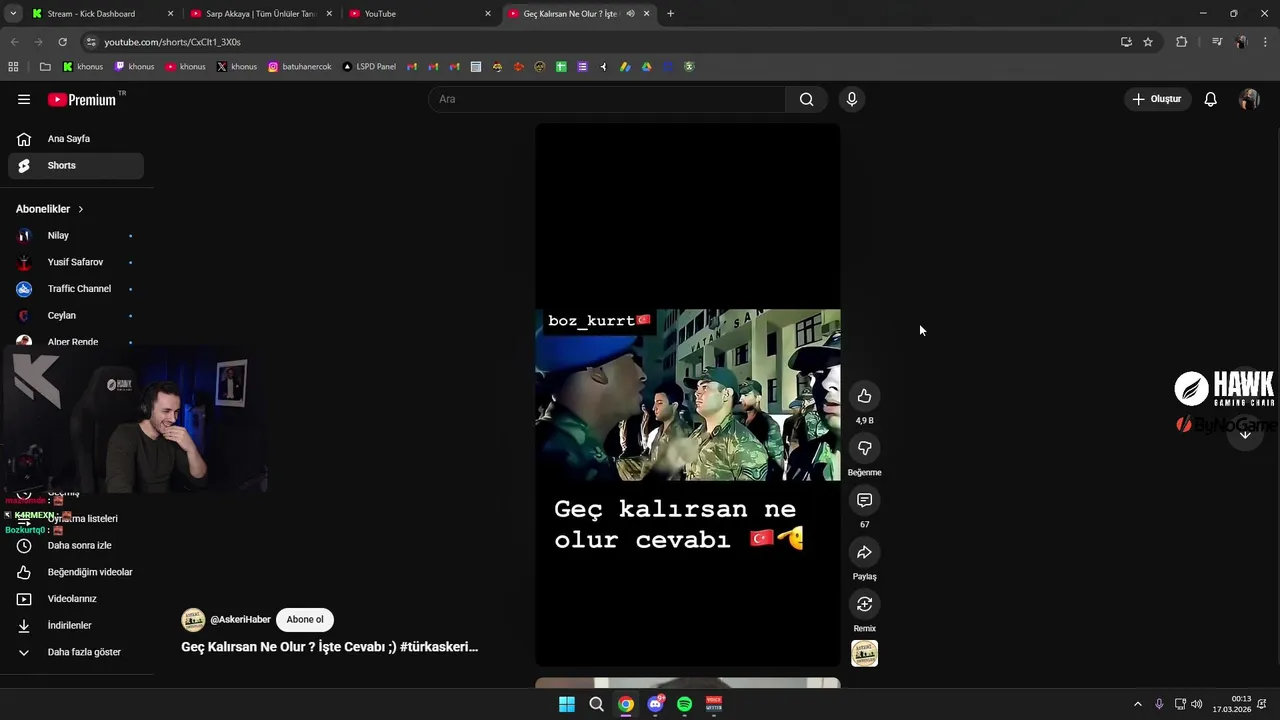The height and width of the screenshot is (720, 1280).
Task: Open Spotify from taskbar
Action: (x=684, y=704)
